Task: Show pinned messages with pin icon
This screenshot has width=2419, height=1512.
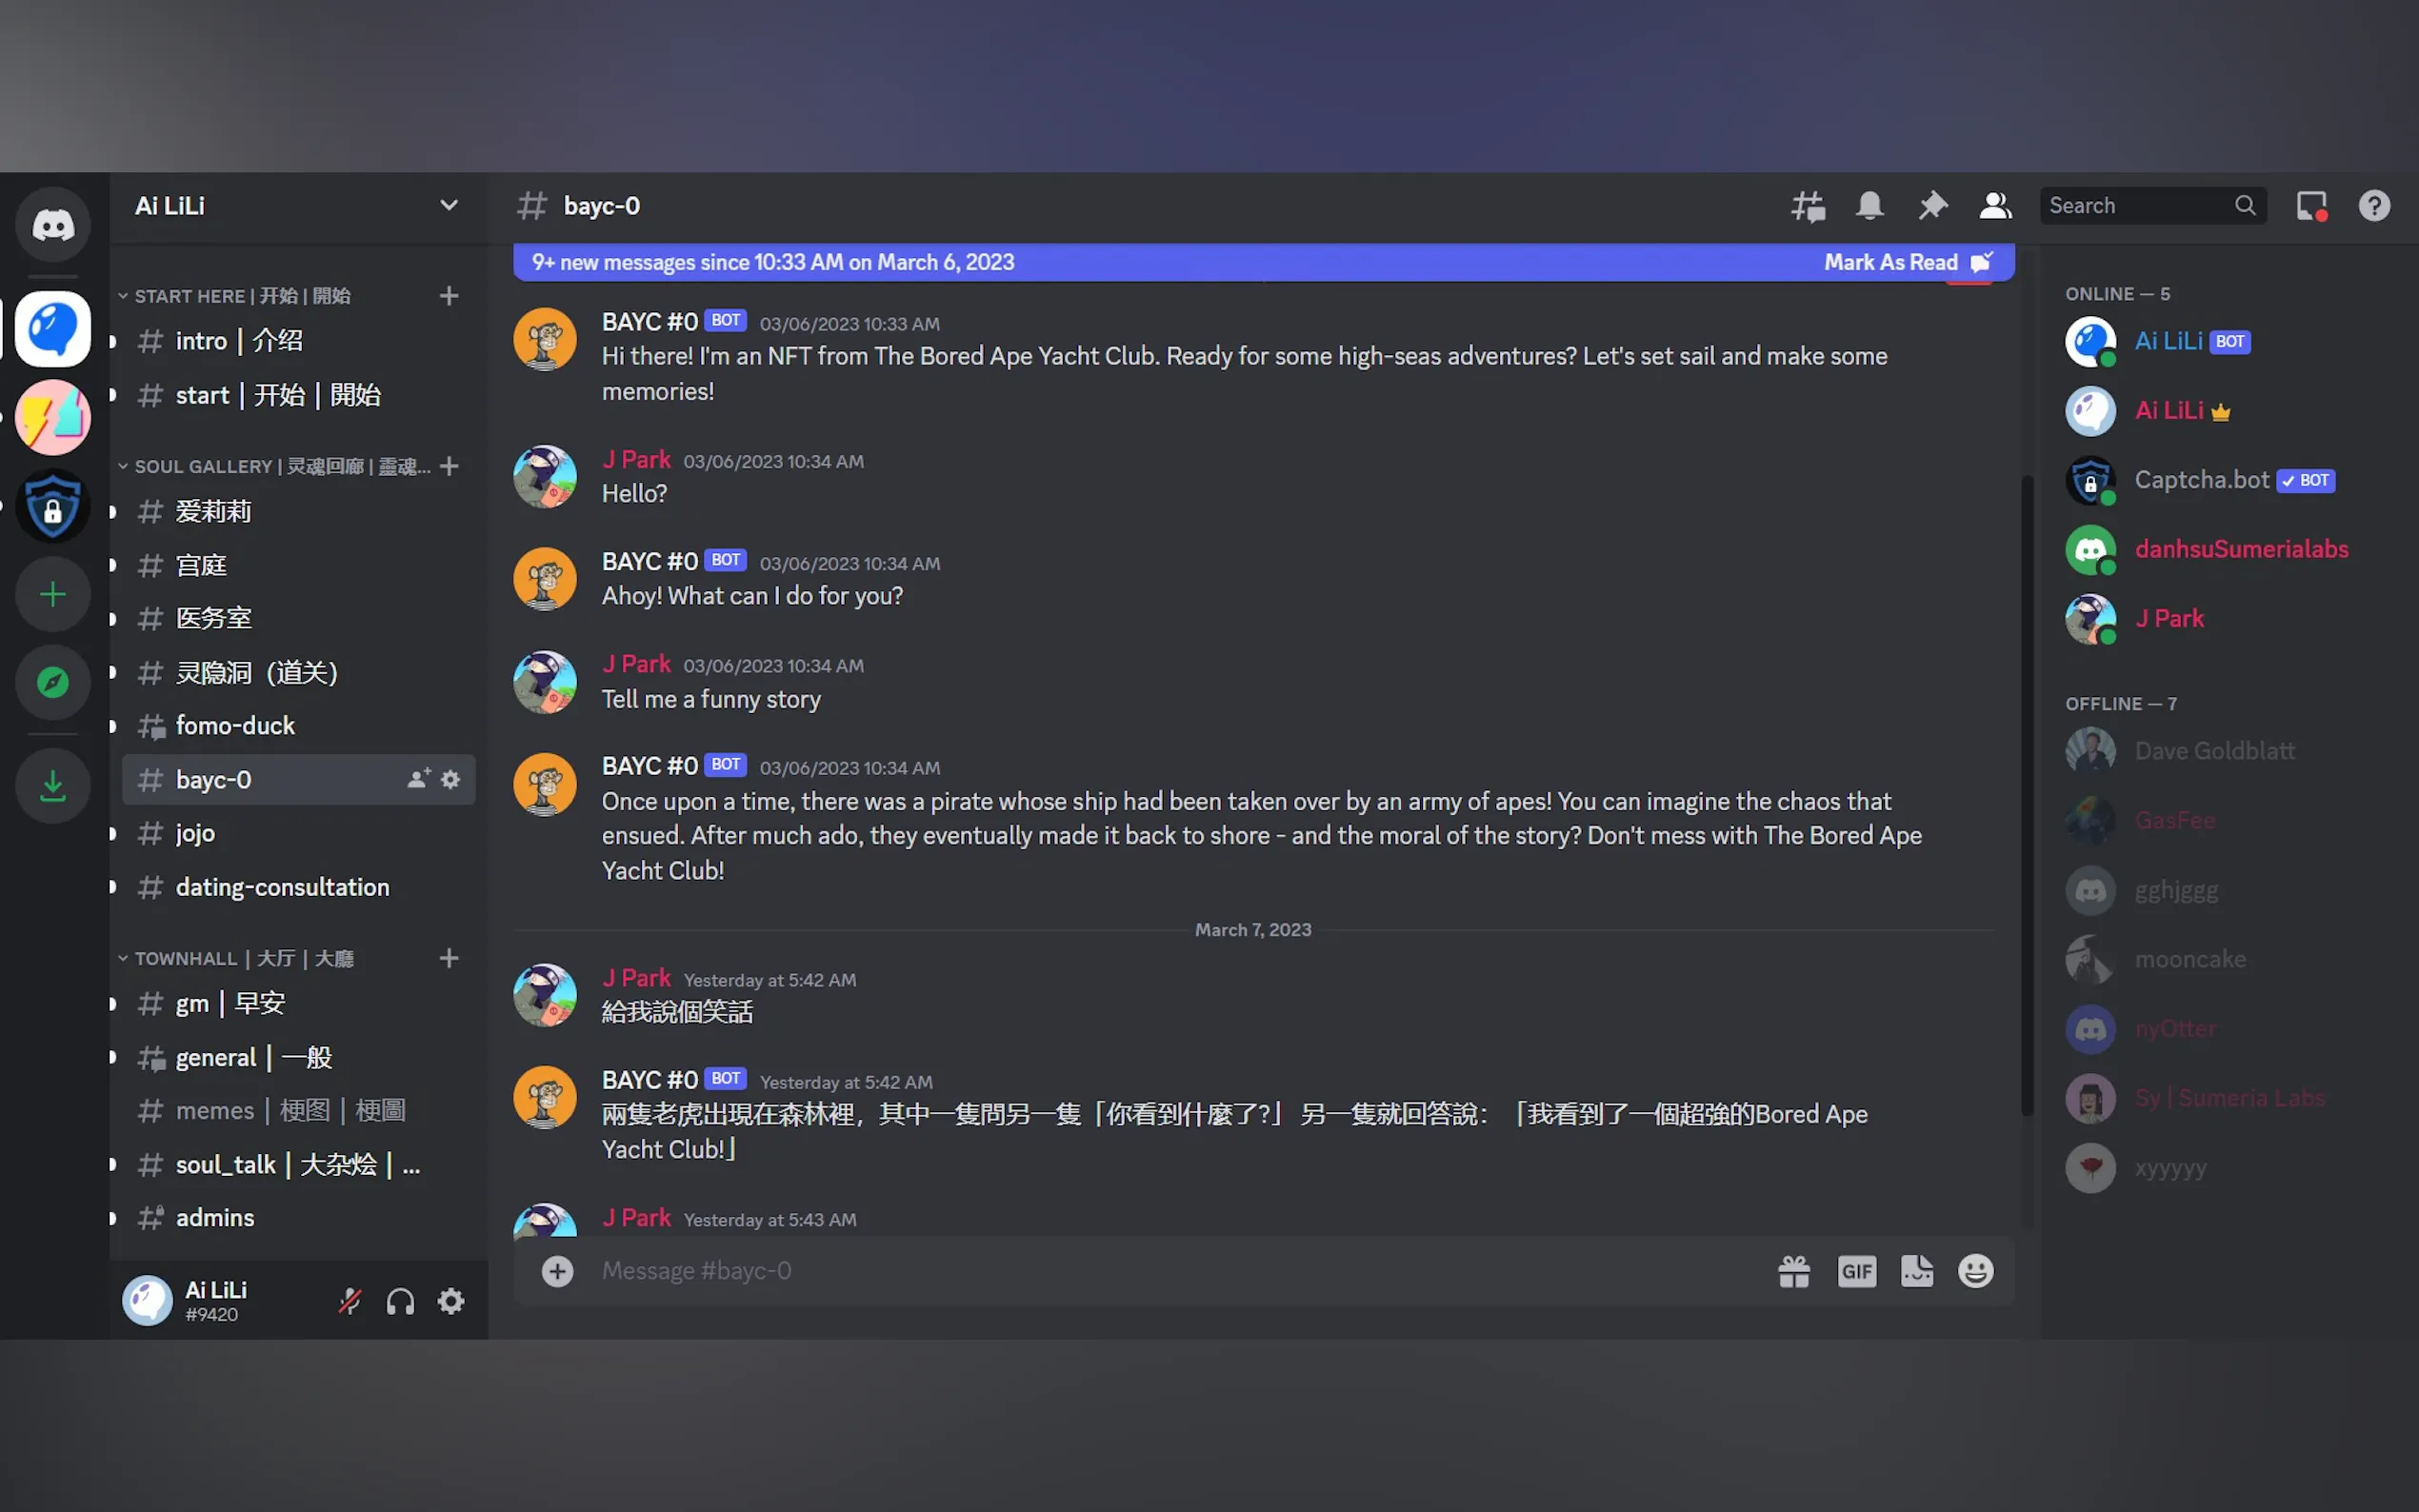Action: [1932, 206]
